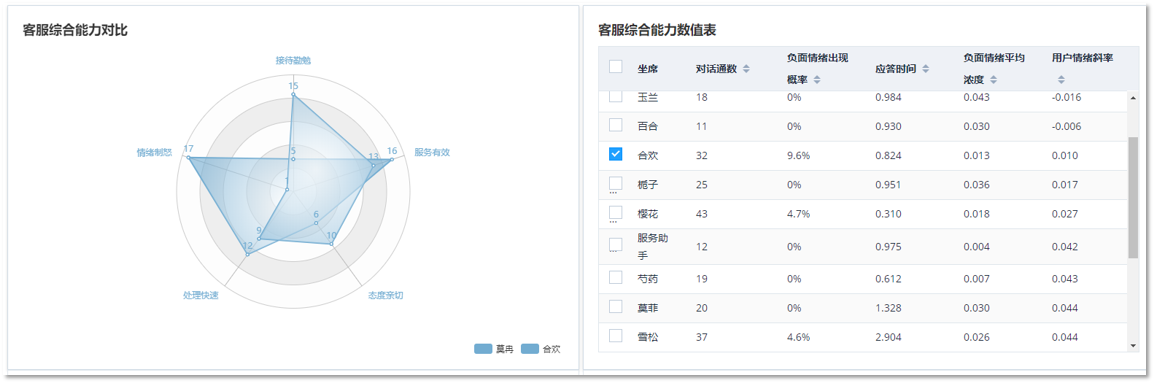
Task: Click the 2.904 response time cell
Action: coord(888,337)
